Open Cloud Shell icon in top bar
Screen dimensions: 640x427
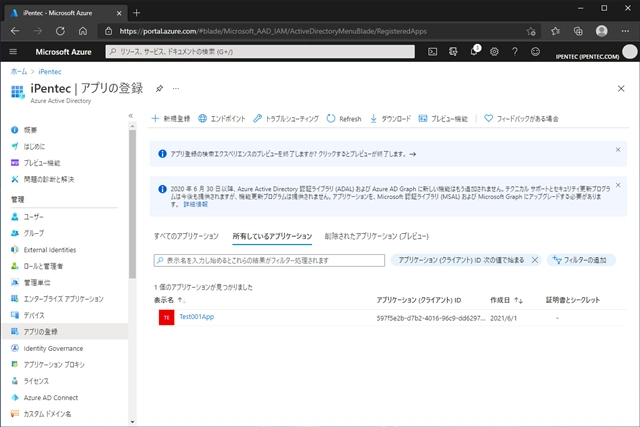432,52
